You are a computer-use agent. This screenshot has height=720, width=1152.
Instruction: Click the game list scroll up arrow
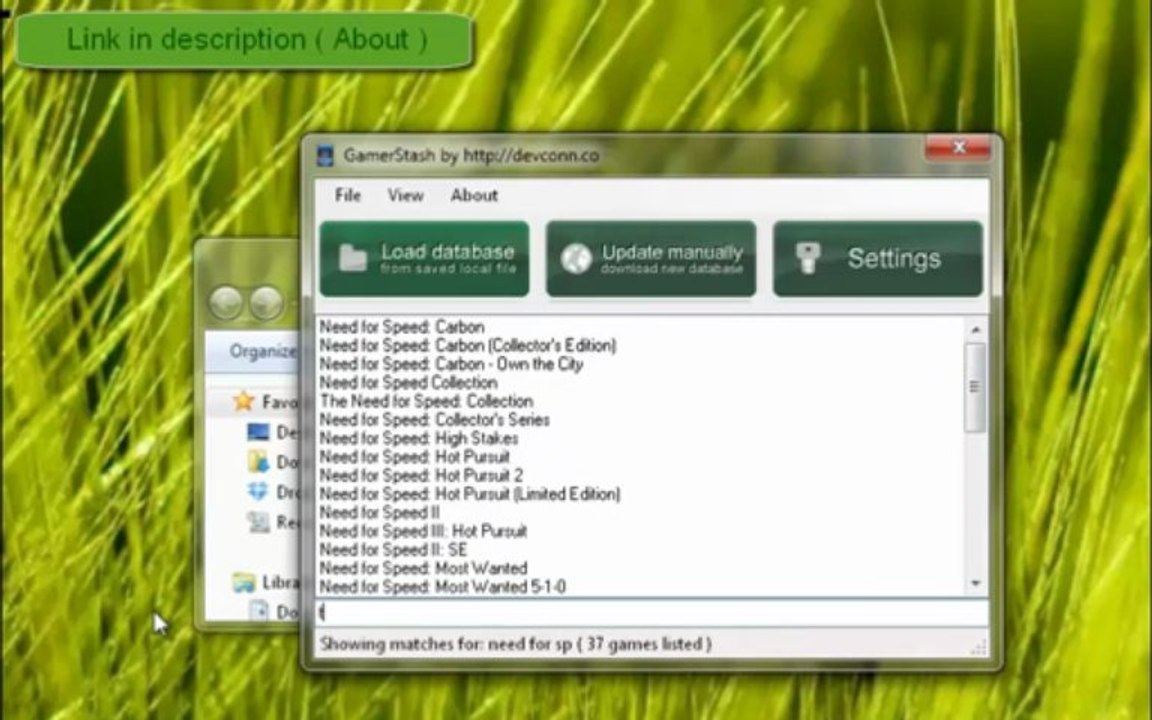coord(976,330)
